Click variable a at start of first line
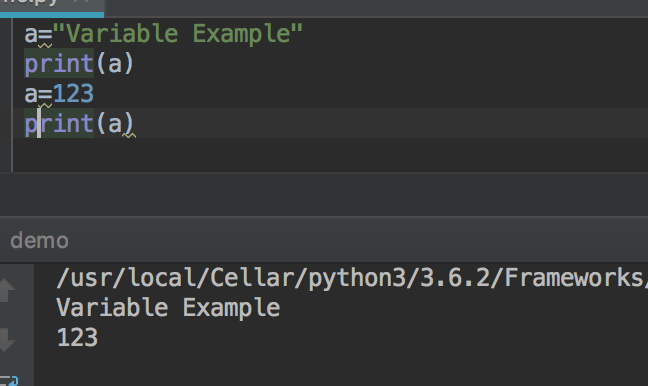This screenshot has width=648, height=386. tap(31, 34)
